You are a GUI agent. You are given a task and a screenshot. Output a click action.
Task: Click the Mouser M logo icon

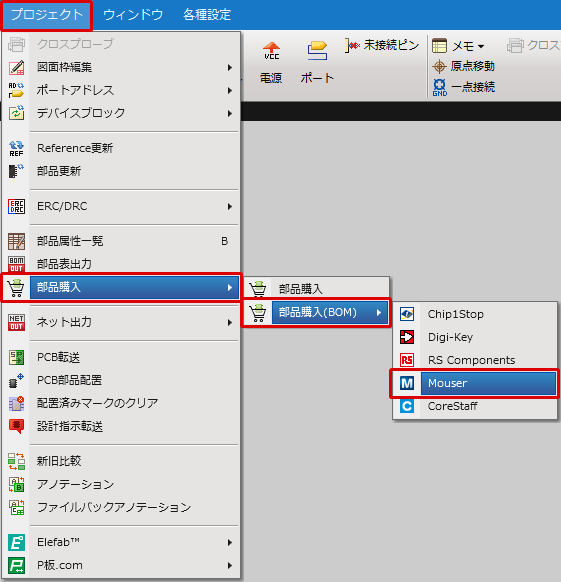[x=407, y=383]
